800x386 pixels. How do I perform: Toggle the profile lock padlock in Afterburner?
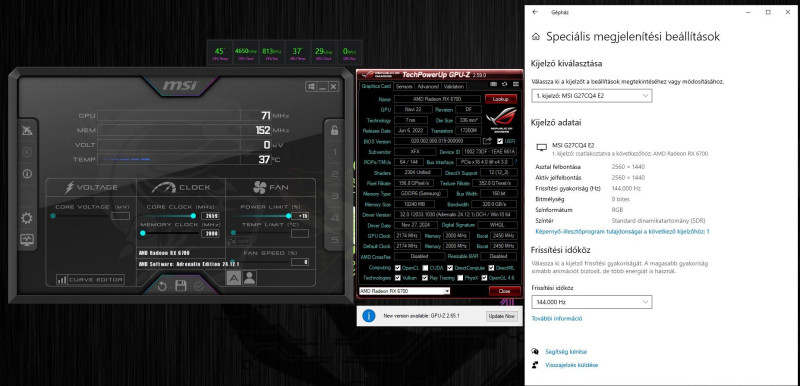334,130
